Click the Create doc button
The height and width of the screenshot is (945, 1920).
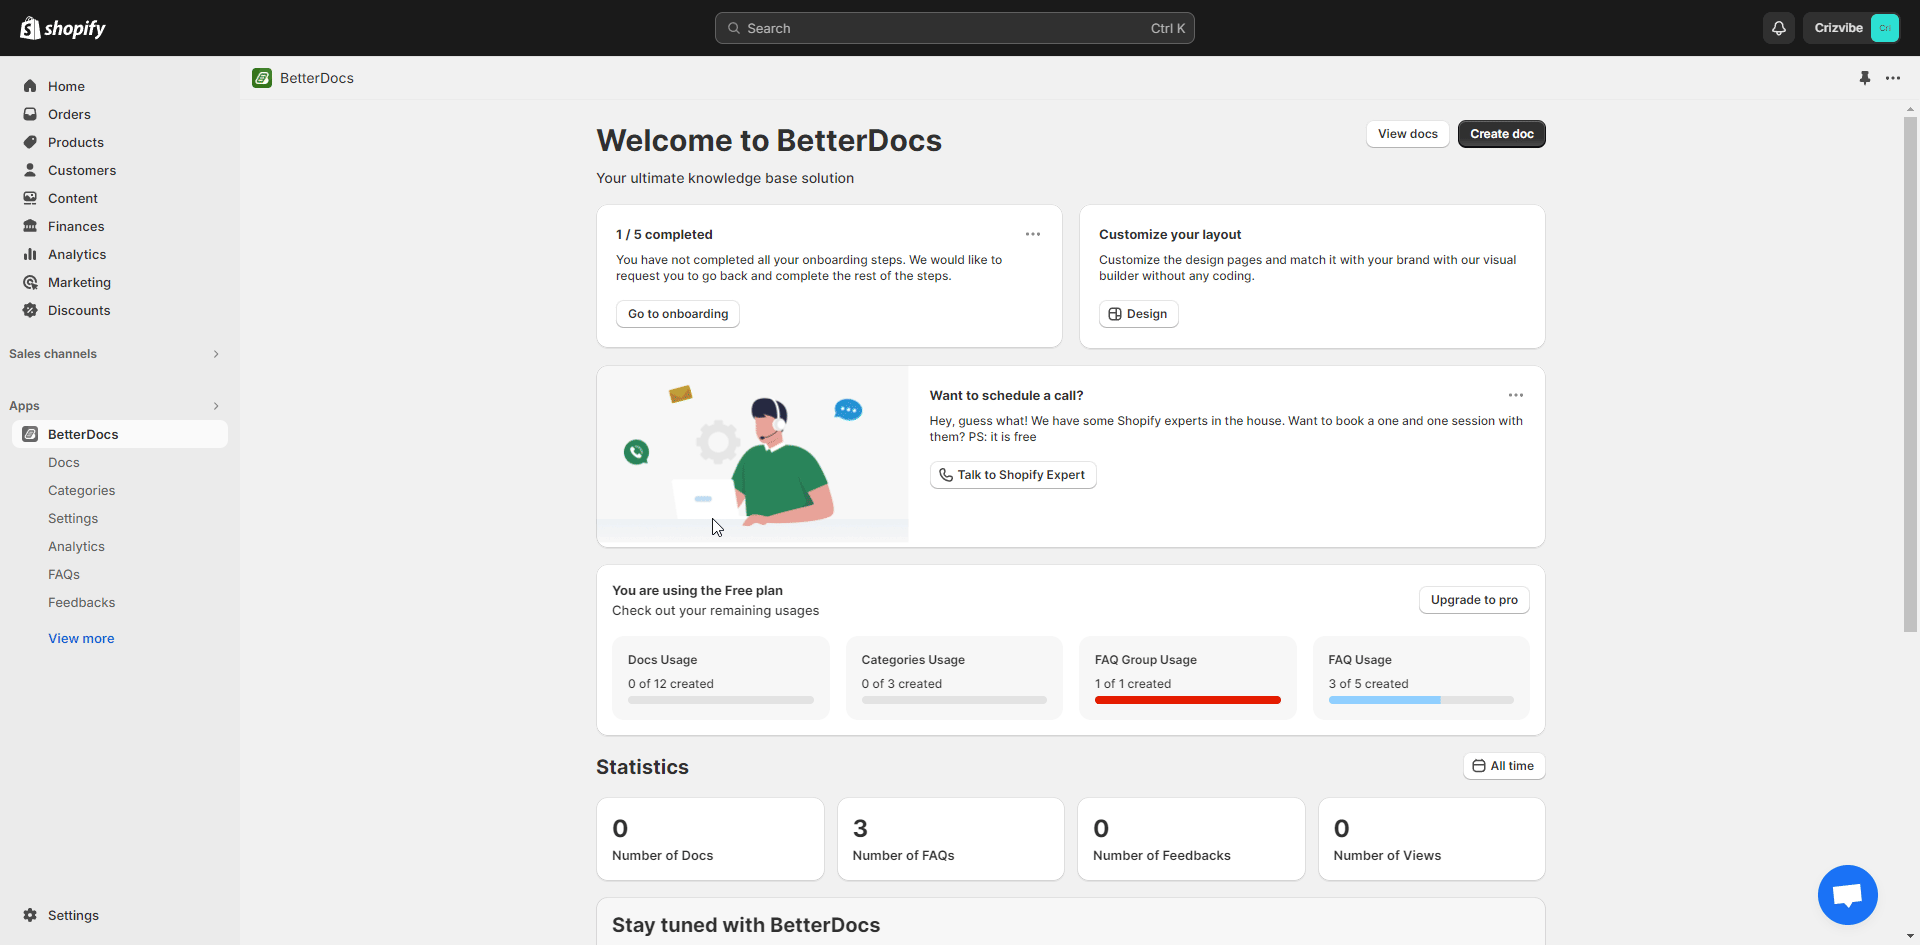(x=1501, y=133)
